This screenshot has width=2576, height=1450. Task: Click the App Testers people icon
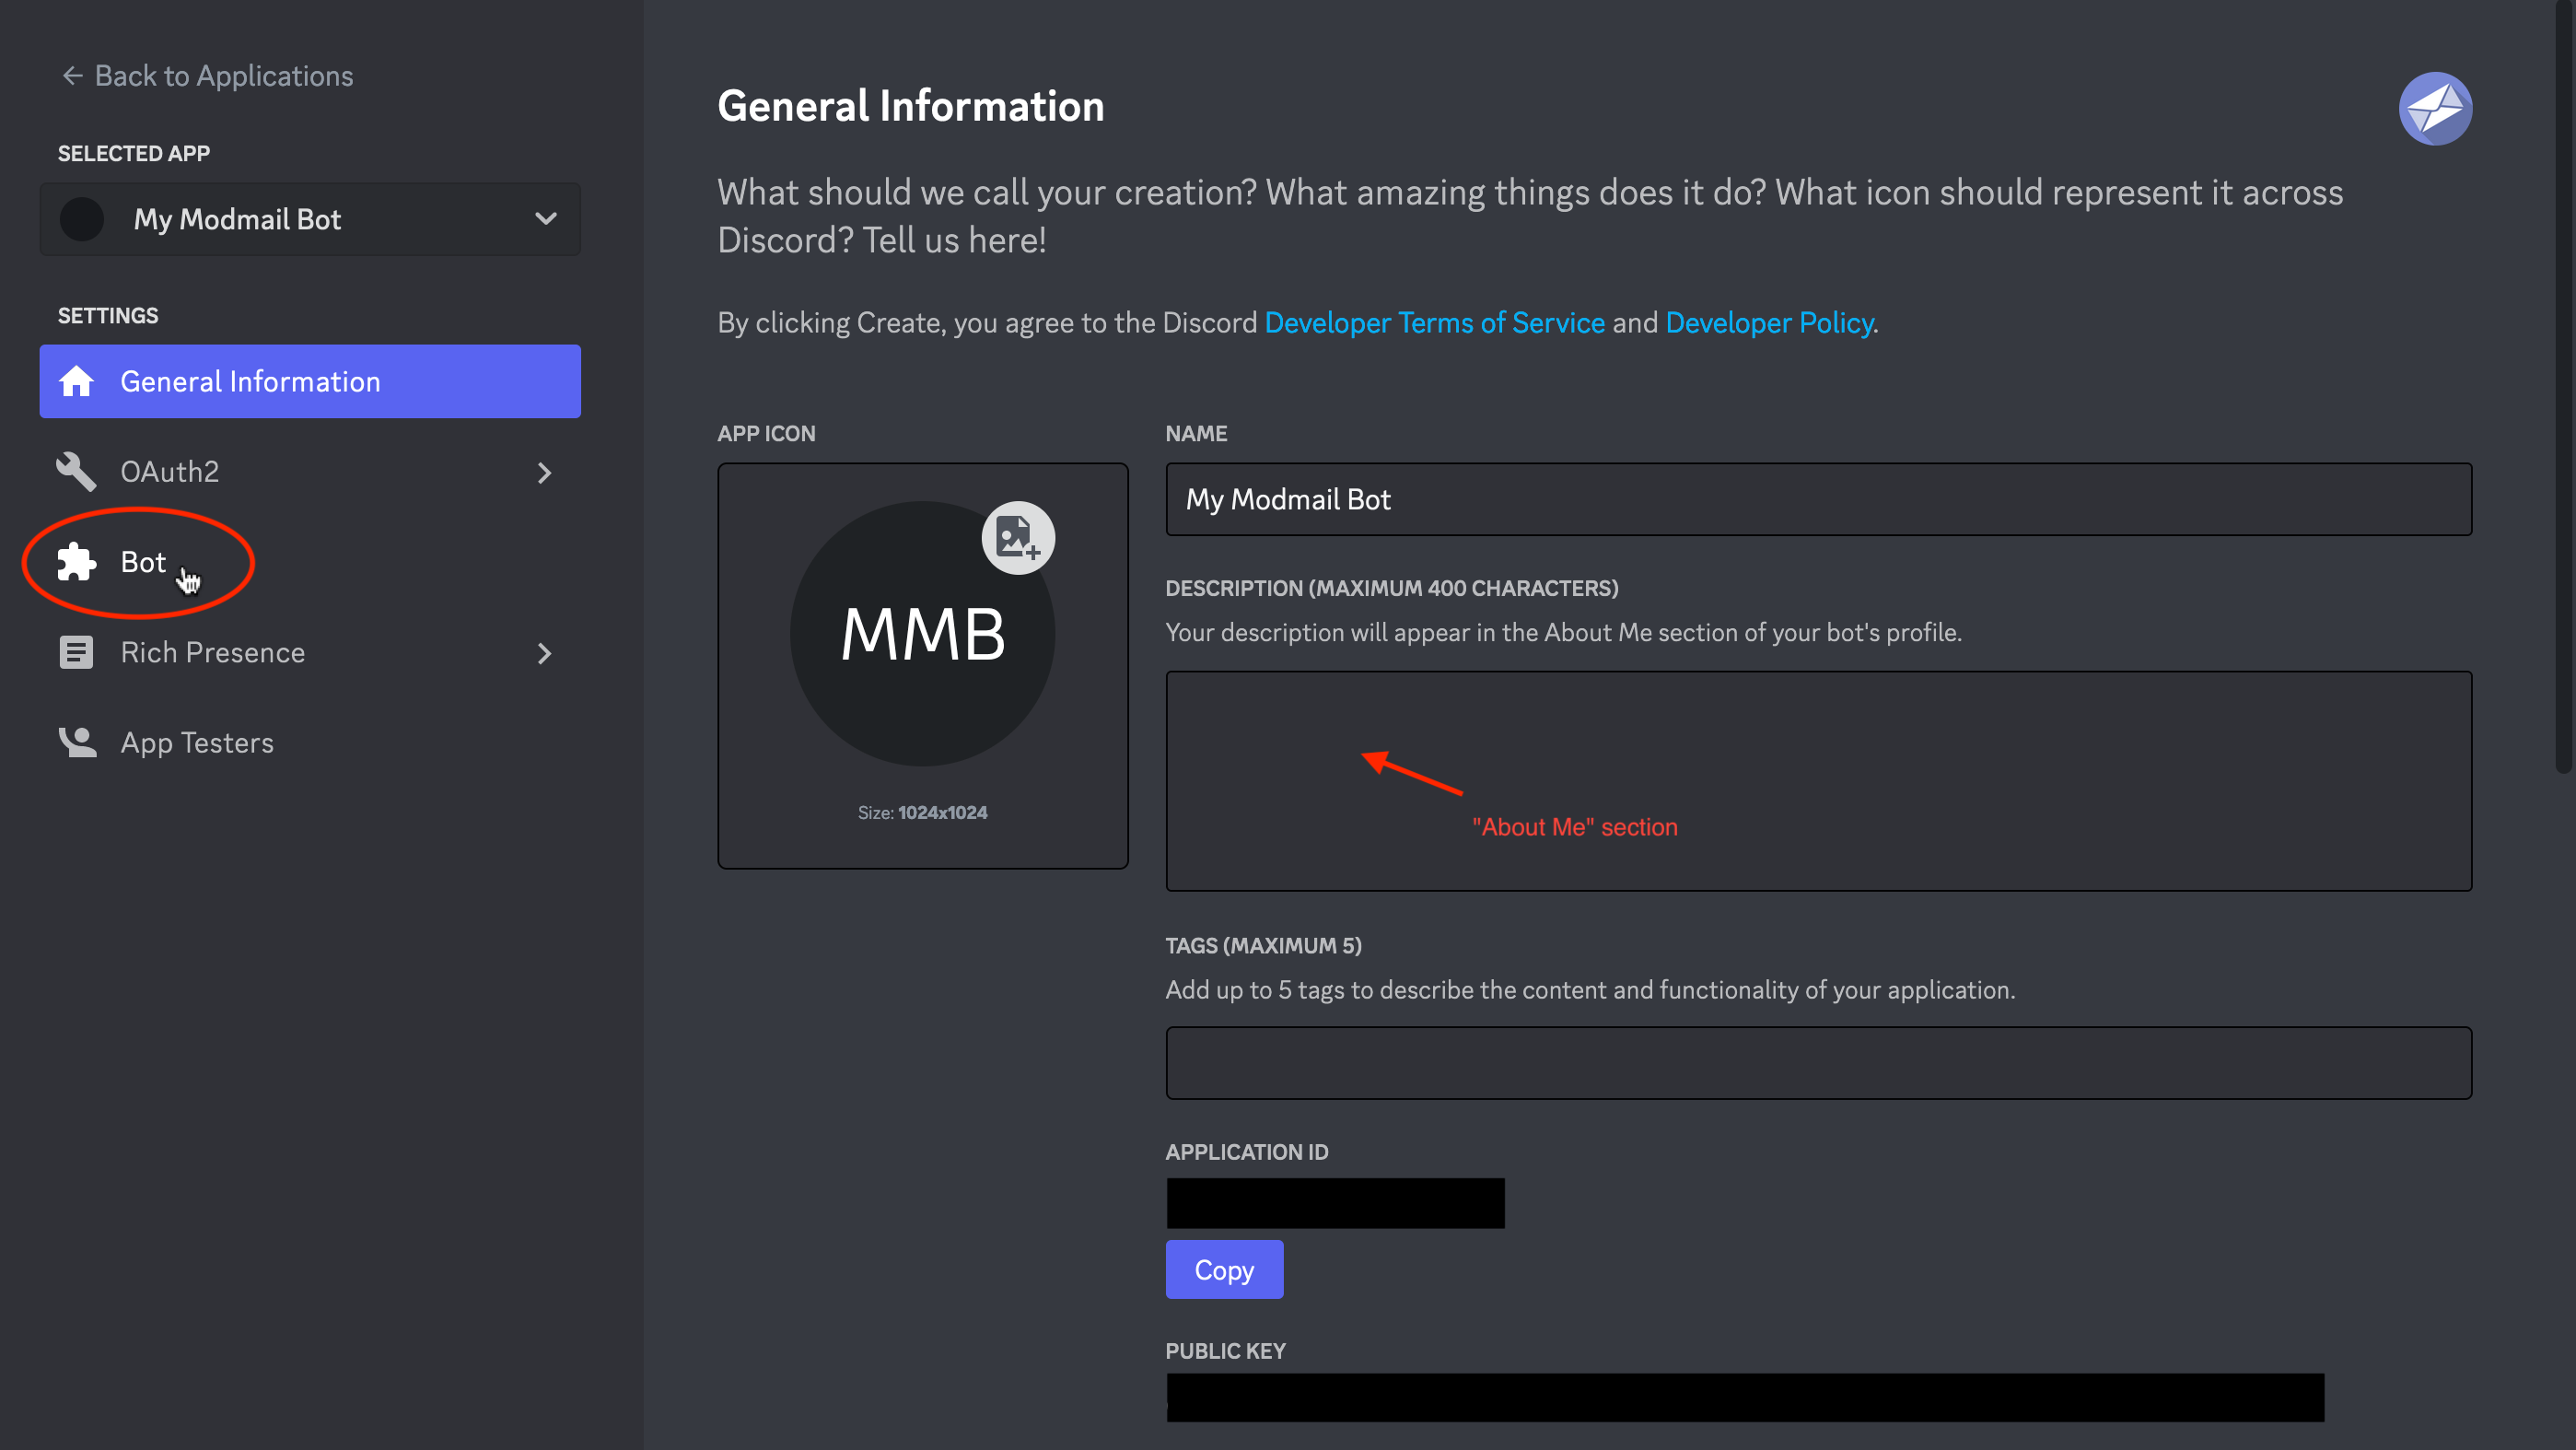(76, 741)
